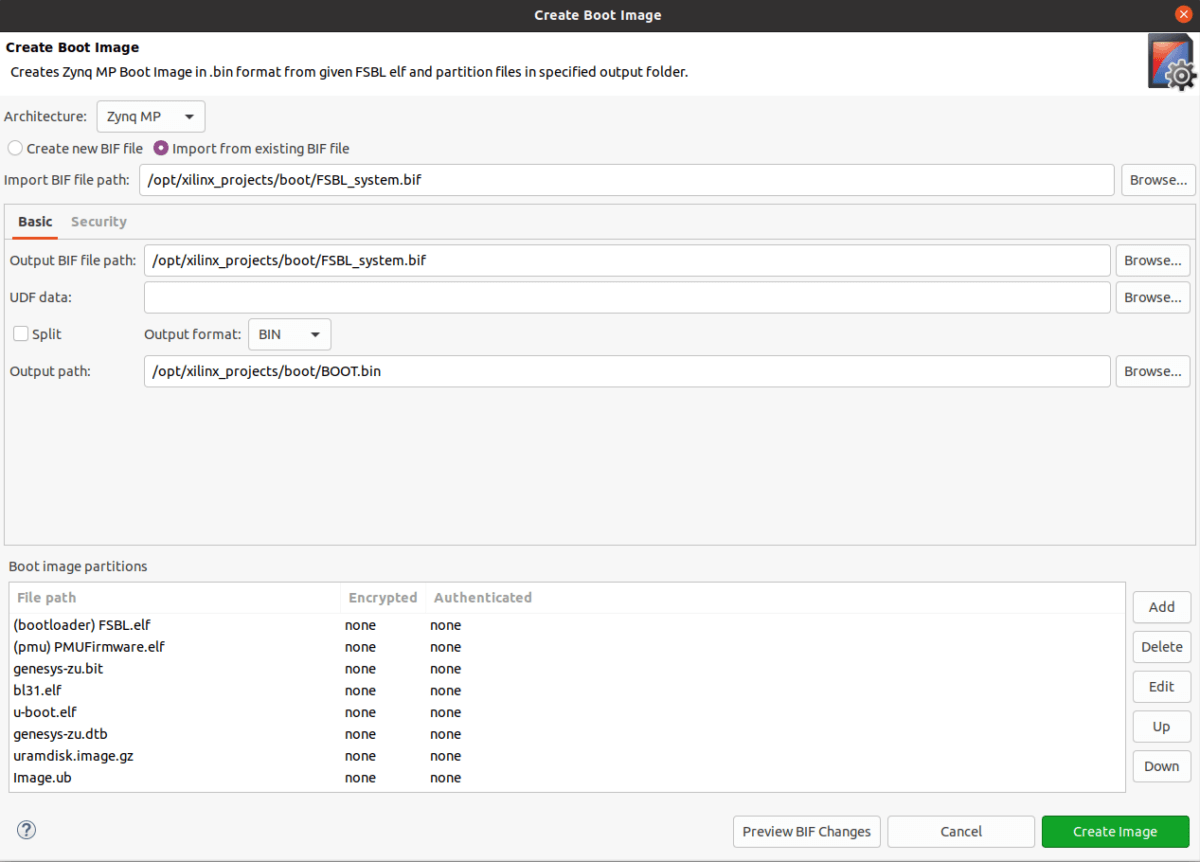Open the Output format dropdown showing BIN
1200x862 pixels.
[289, 334]
